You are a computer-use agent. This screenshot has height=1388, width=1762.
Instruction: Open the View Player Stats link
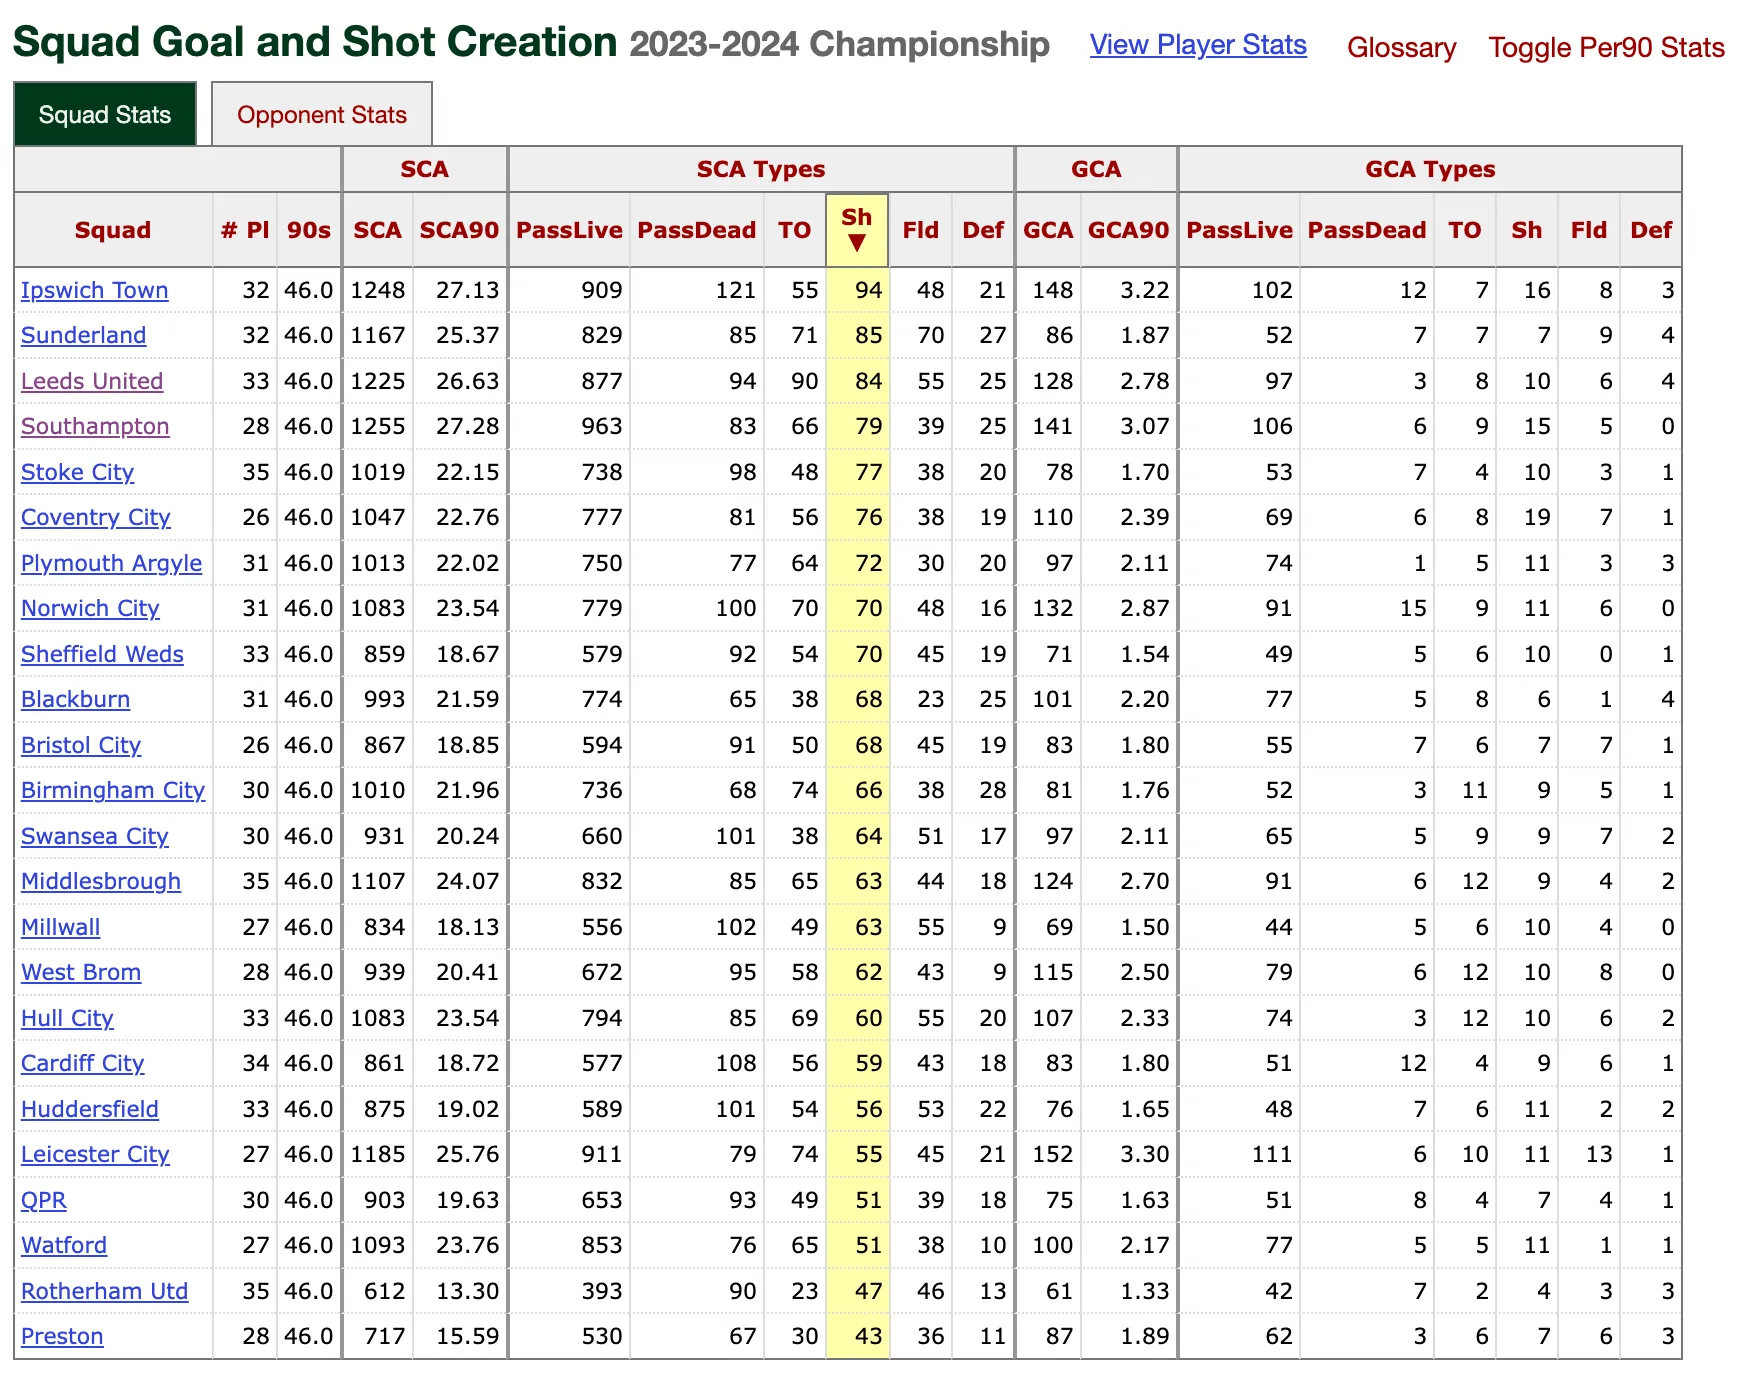pyautogui.click(x=1198, y=45)
